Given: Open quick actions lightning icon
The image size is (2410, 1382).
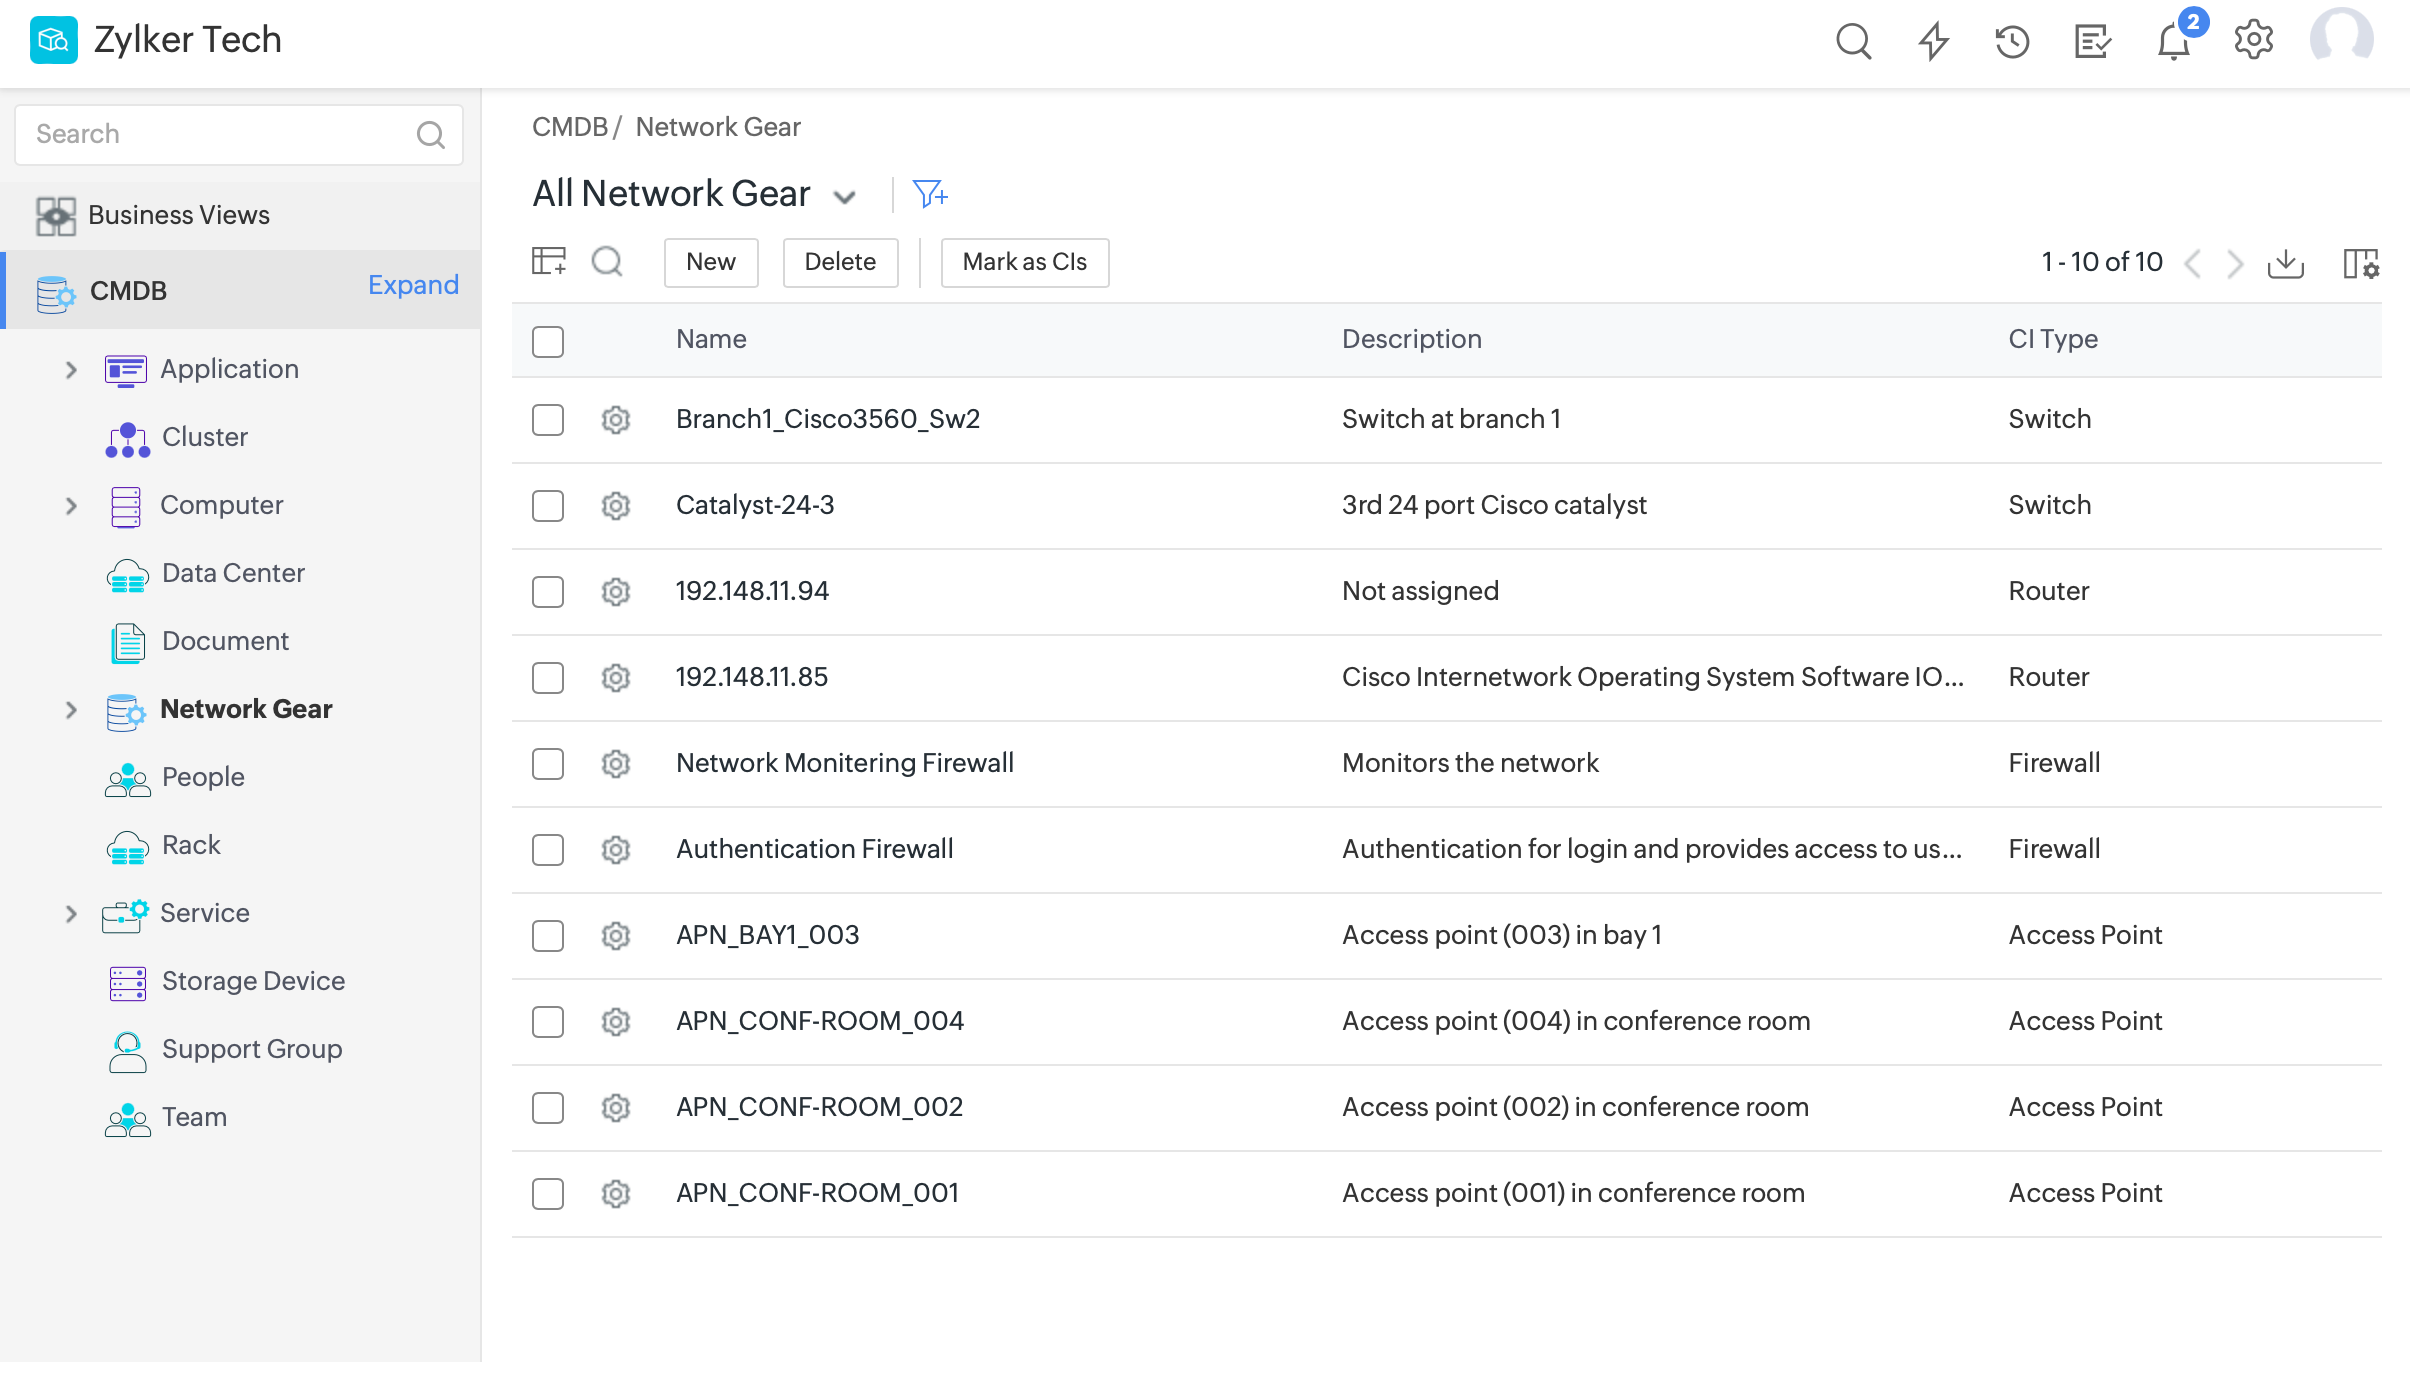Looking at the screenshot, I should [x=1933, y=41].
